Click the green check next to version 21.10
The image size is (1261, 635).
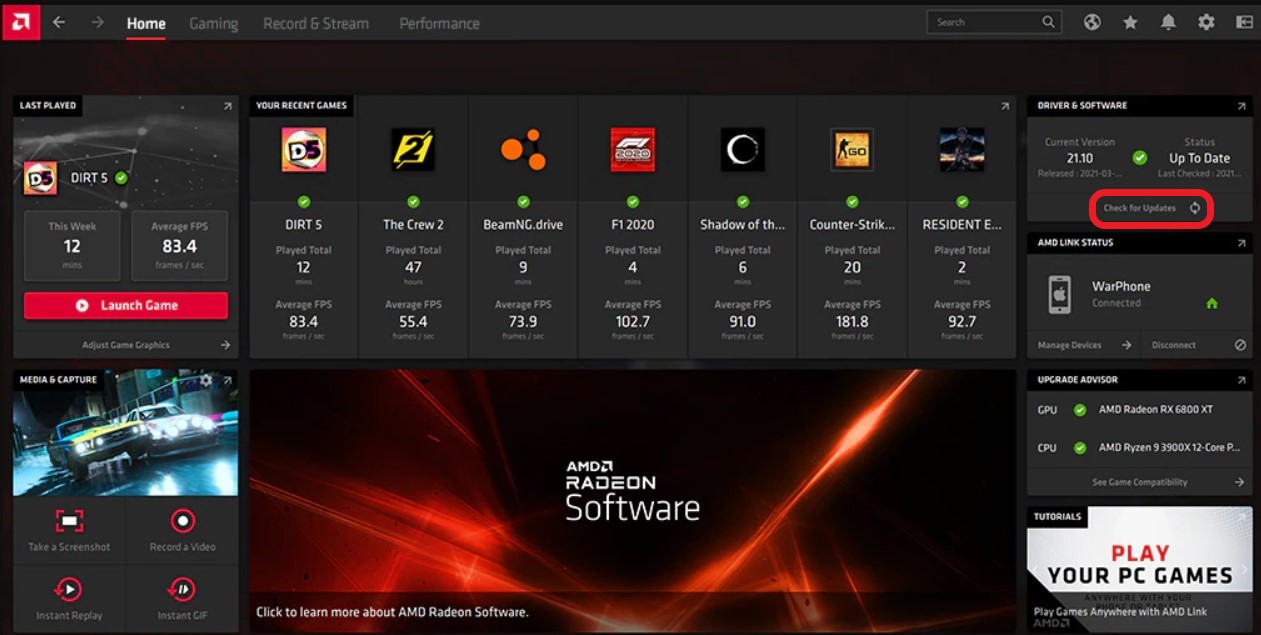point(1139,158)
